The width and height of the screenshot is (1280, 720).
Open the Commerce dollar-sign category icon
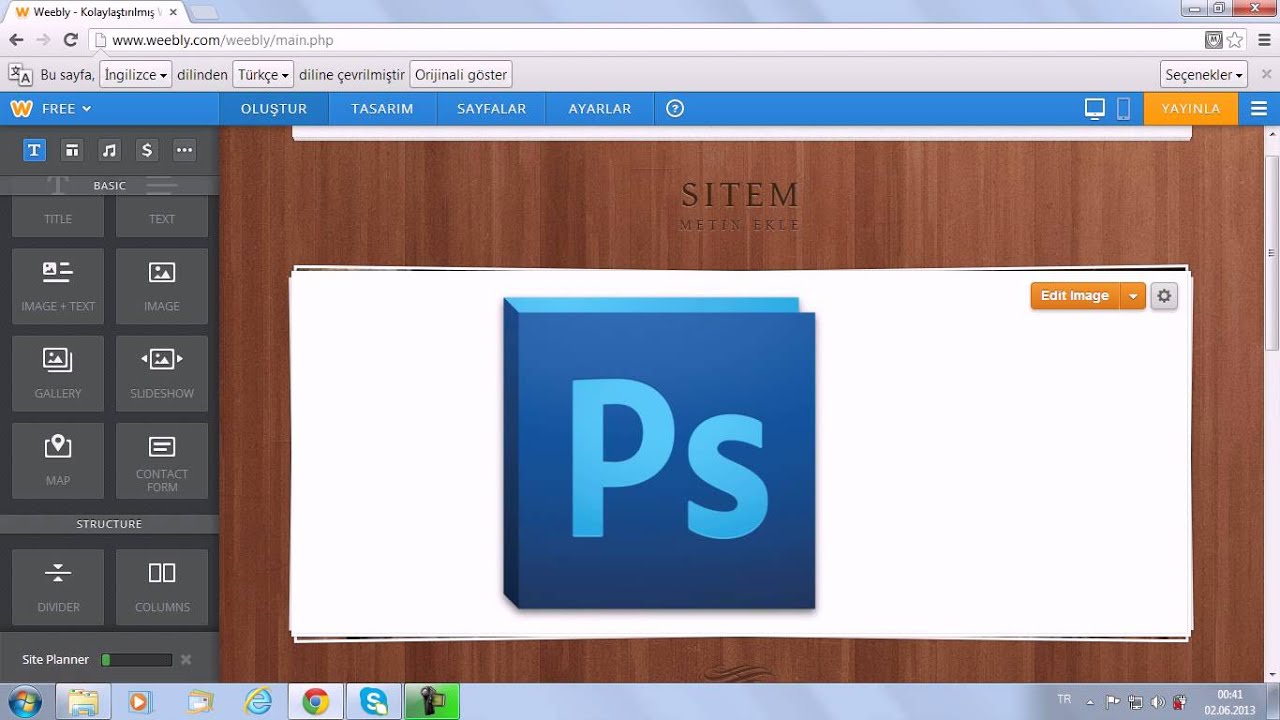[x=147, y=150]
